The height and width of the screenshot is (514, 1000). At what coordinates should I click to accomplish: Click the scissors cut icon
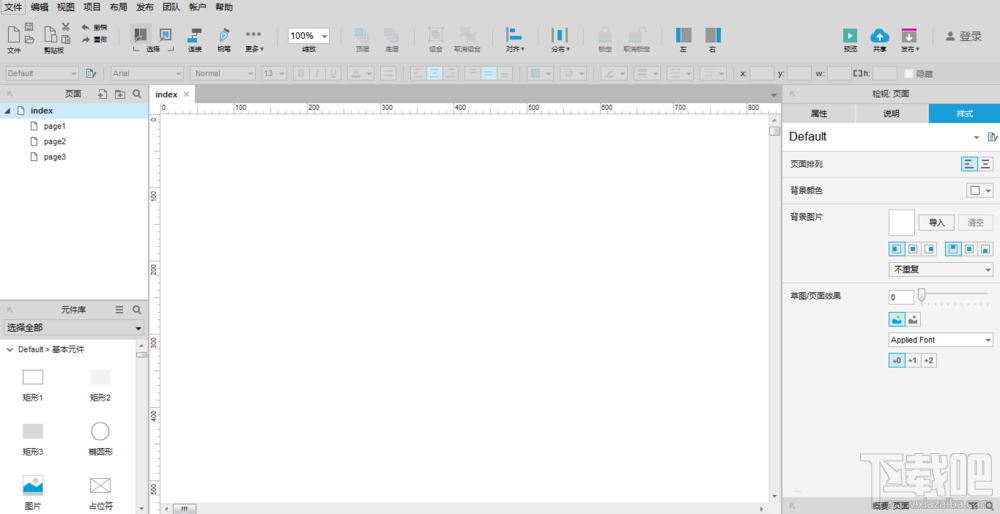pos(66,27)
